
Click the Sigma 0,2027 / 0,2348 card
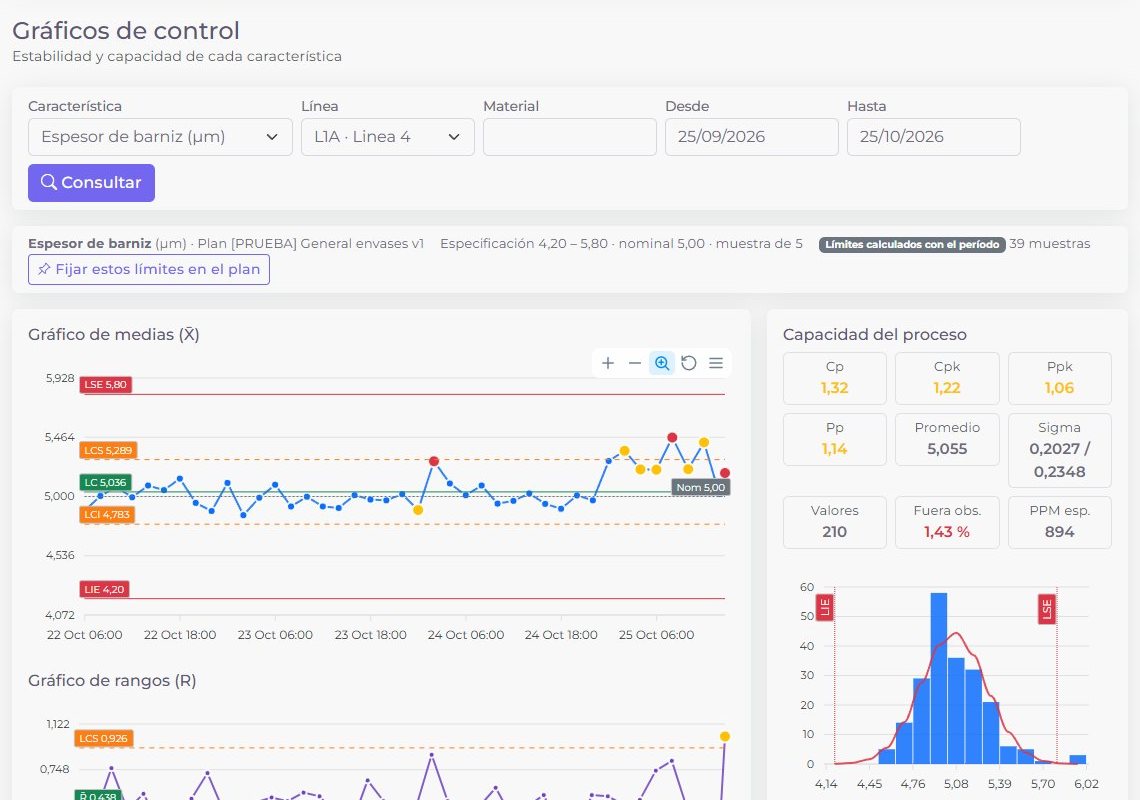tap(1059, 450)
